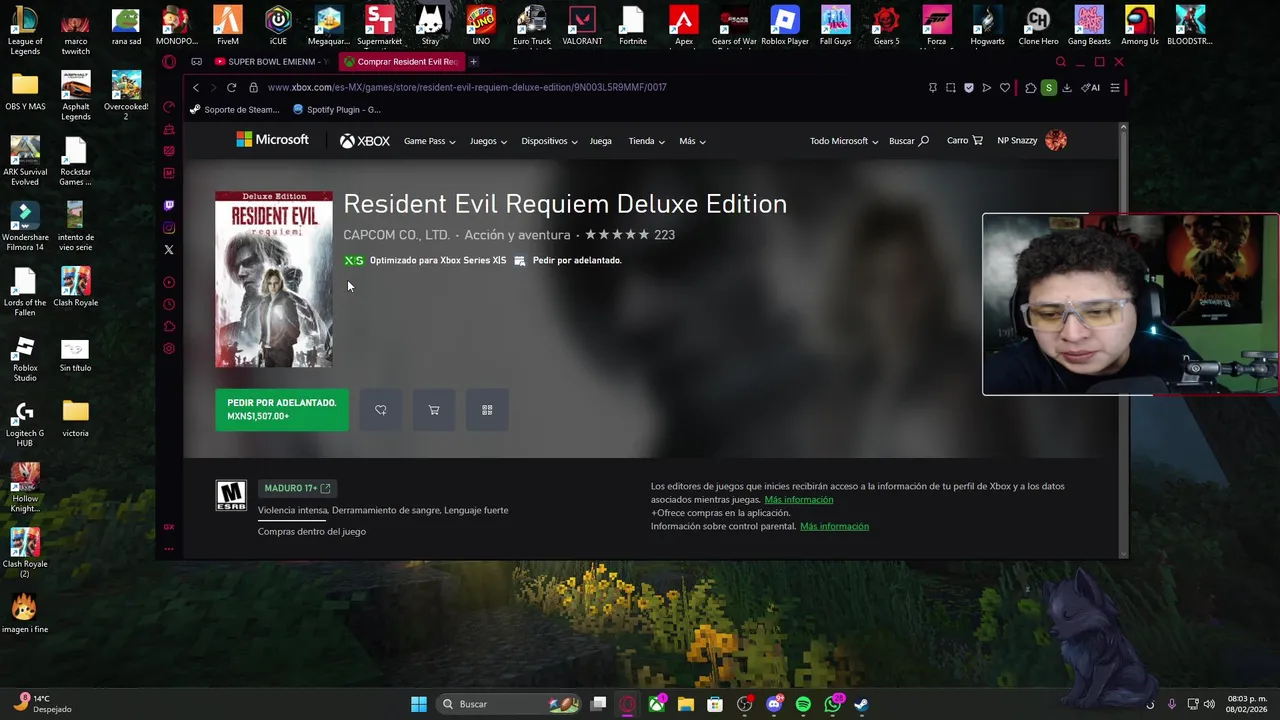Screen dimensions: 1280x720
Task: Open the NP Snazzy account profile
Action: [1032, 140]
